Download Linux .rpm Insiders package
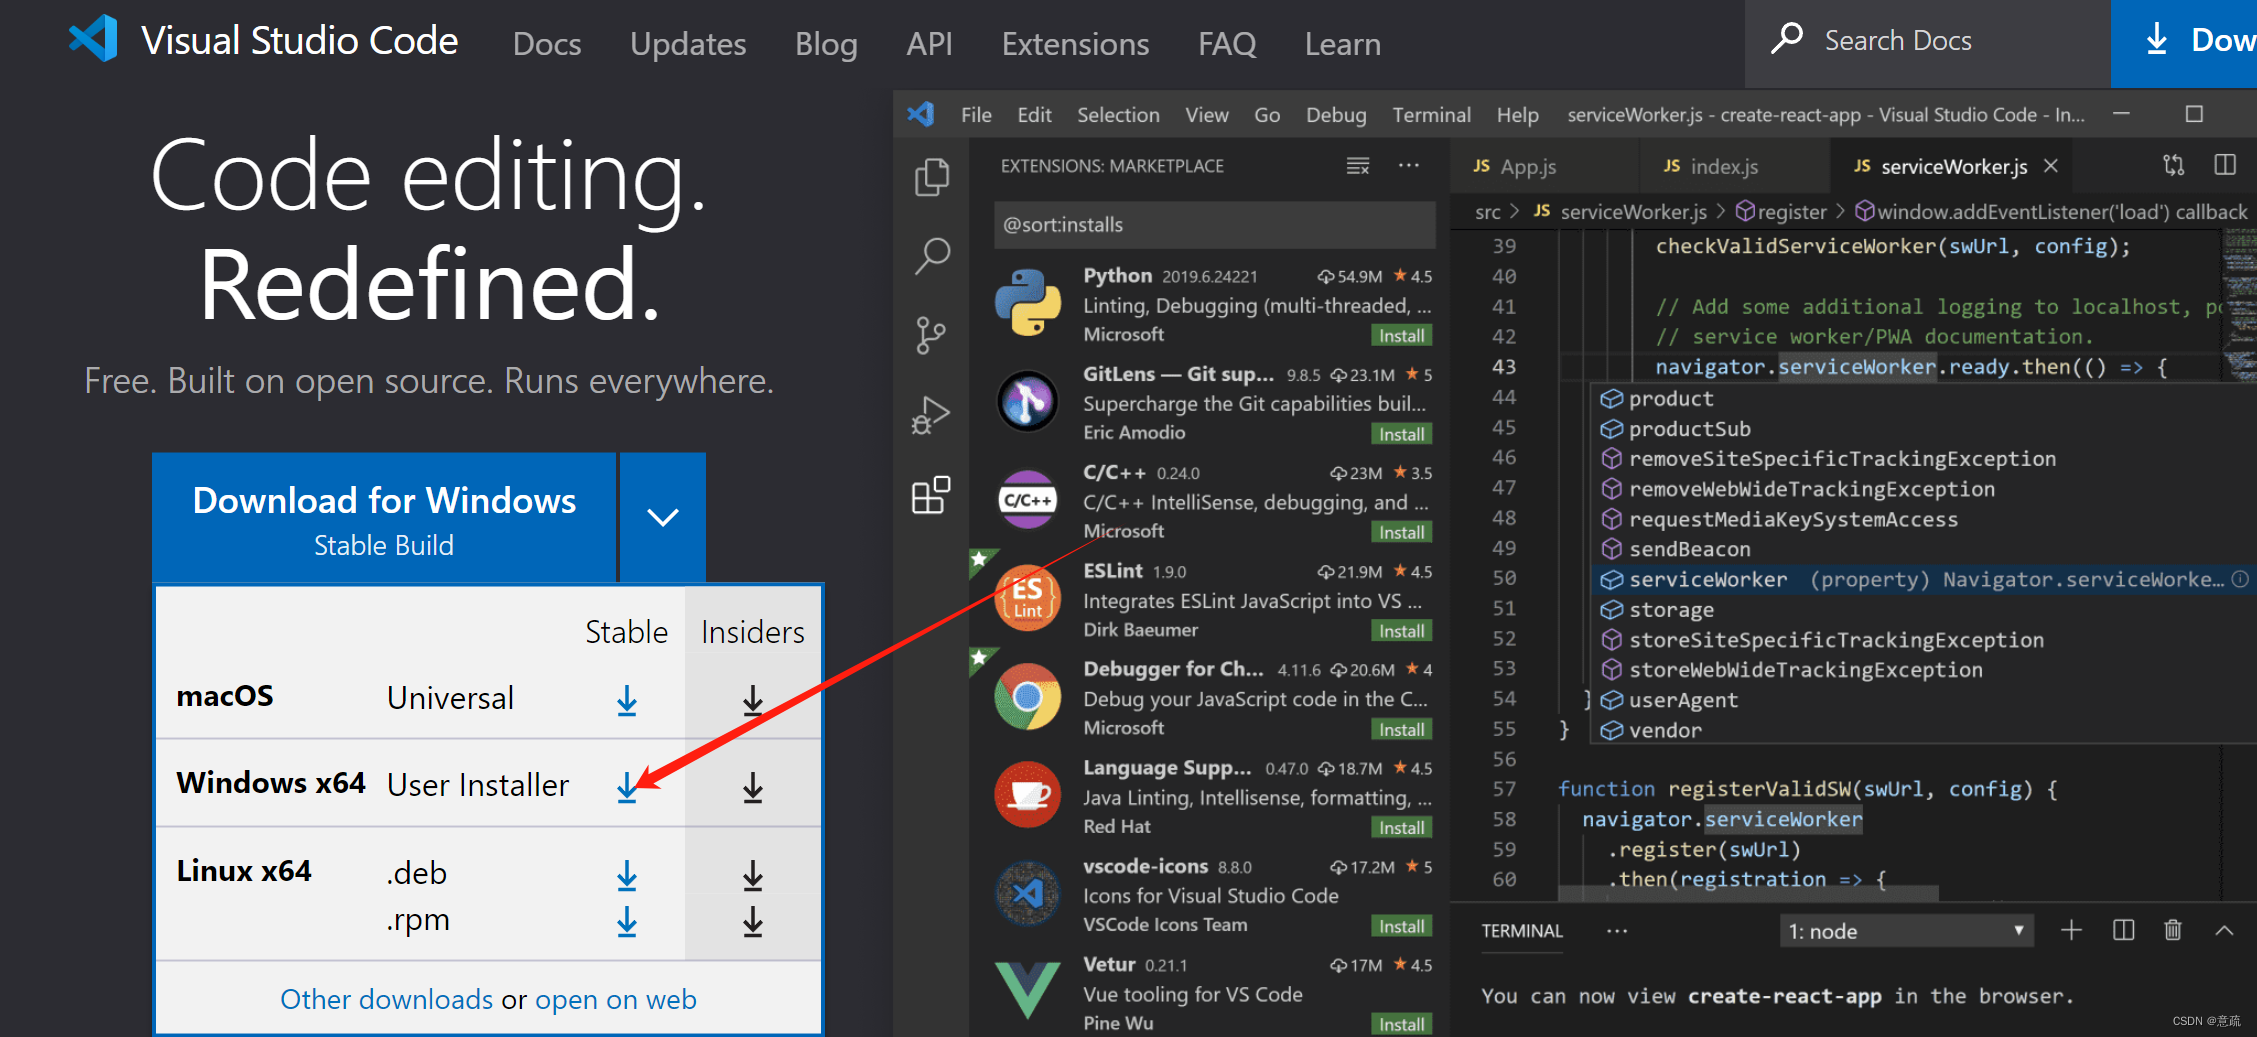This screenshot has height=1037, width=2257. point(753,921)
